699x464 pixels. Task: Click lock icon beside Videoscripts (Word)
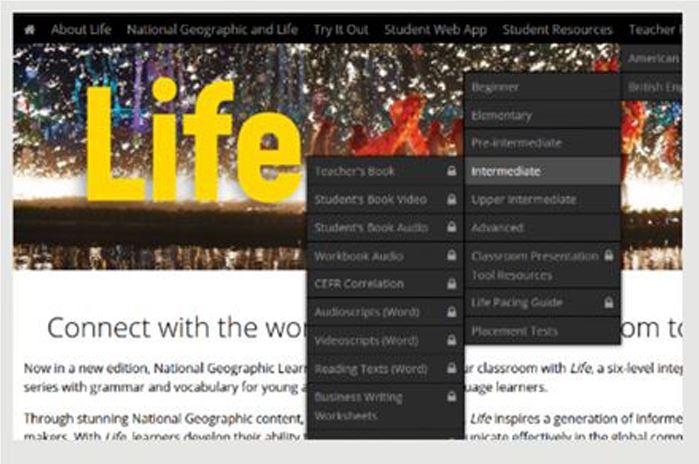[x=452, y=340]
